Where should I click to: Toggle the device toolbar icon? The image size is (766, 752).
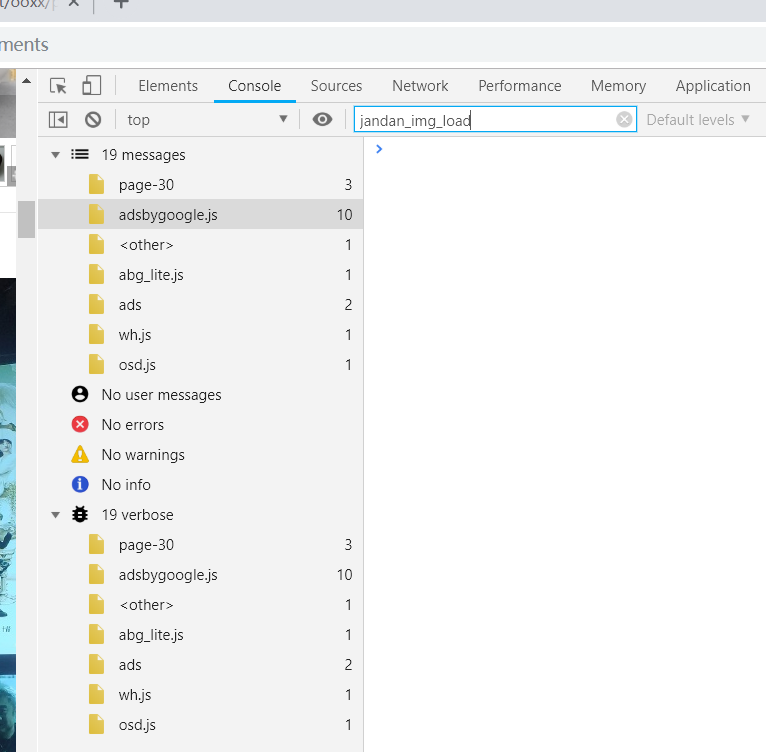[x=92, y=86]
